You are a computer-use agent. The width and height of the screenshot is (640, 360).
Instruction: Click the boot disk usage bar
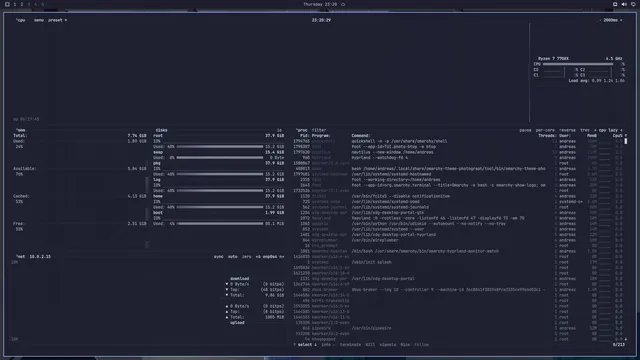(220, 224)
